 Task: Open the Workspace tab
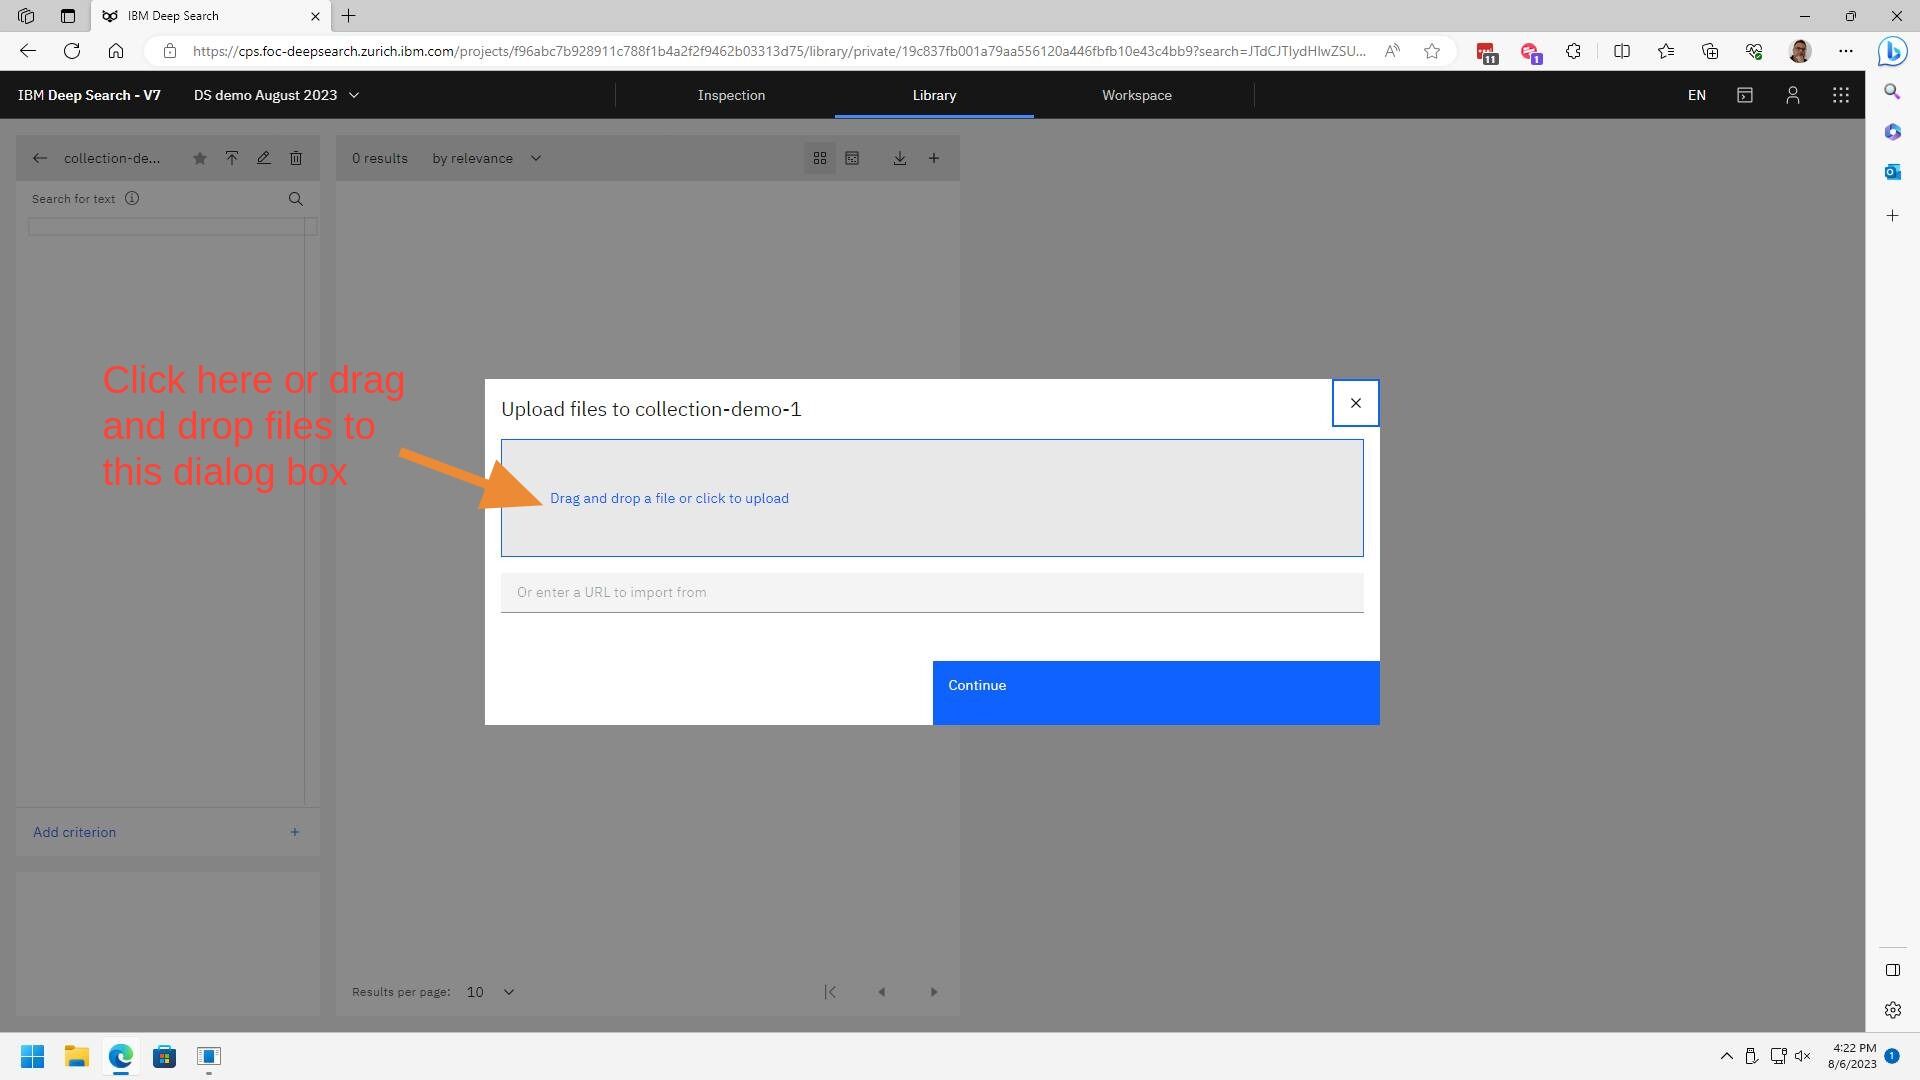(x=1137, y=95)
